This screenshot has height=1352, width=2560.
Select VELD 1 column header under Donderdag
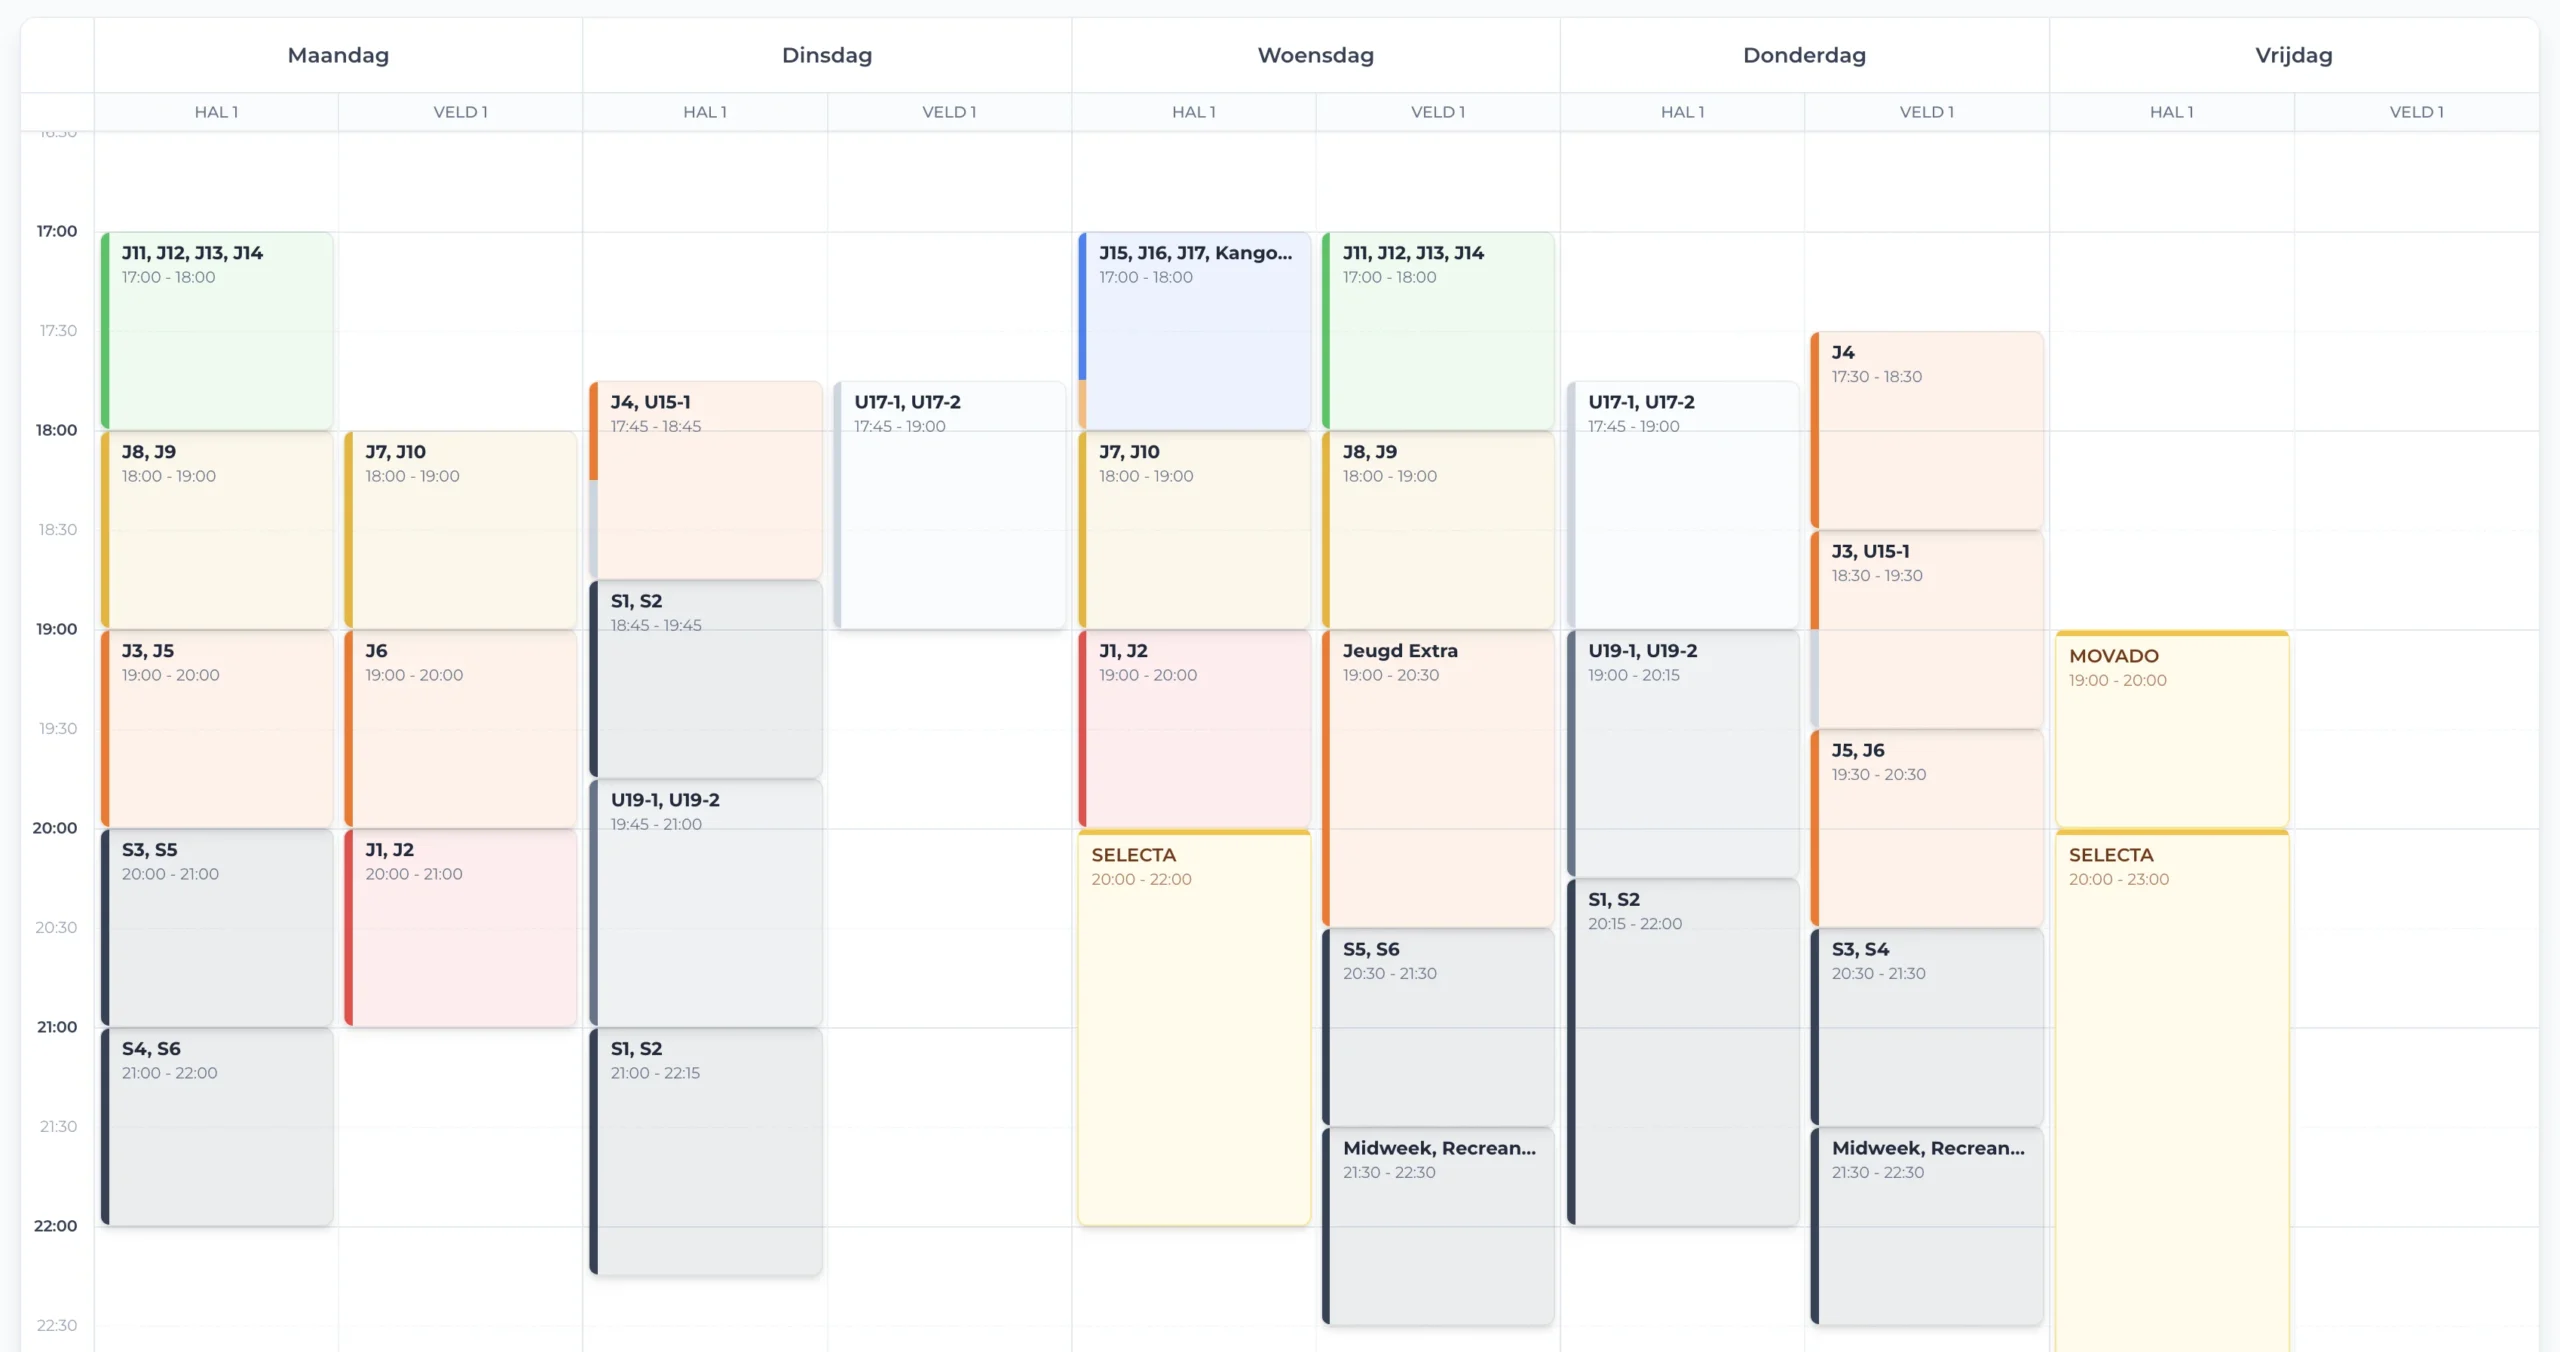click(x=1927, y=112)
